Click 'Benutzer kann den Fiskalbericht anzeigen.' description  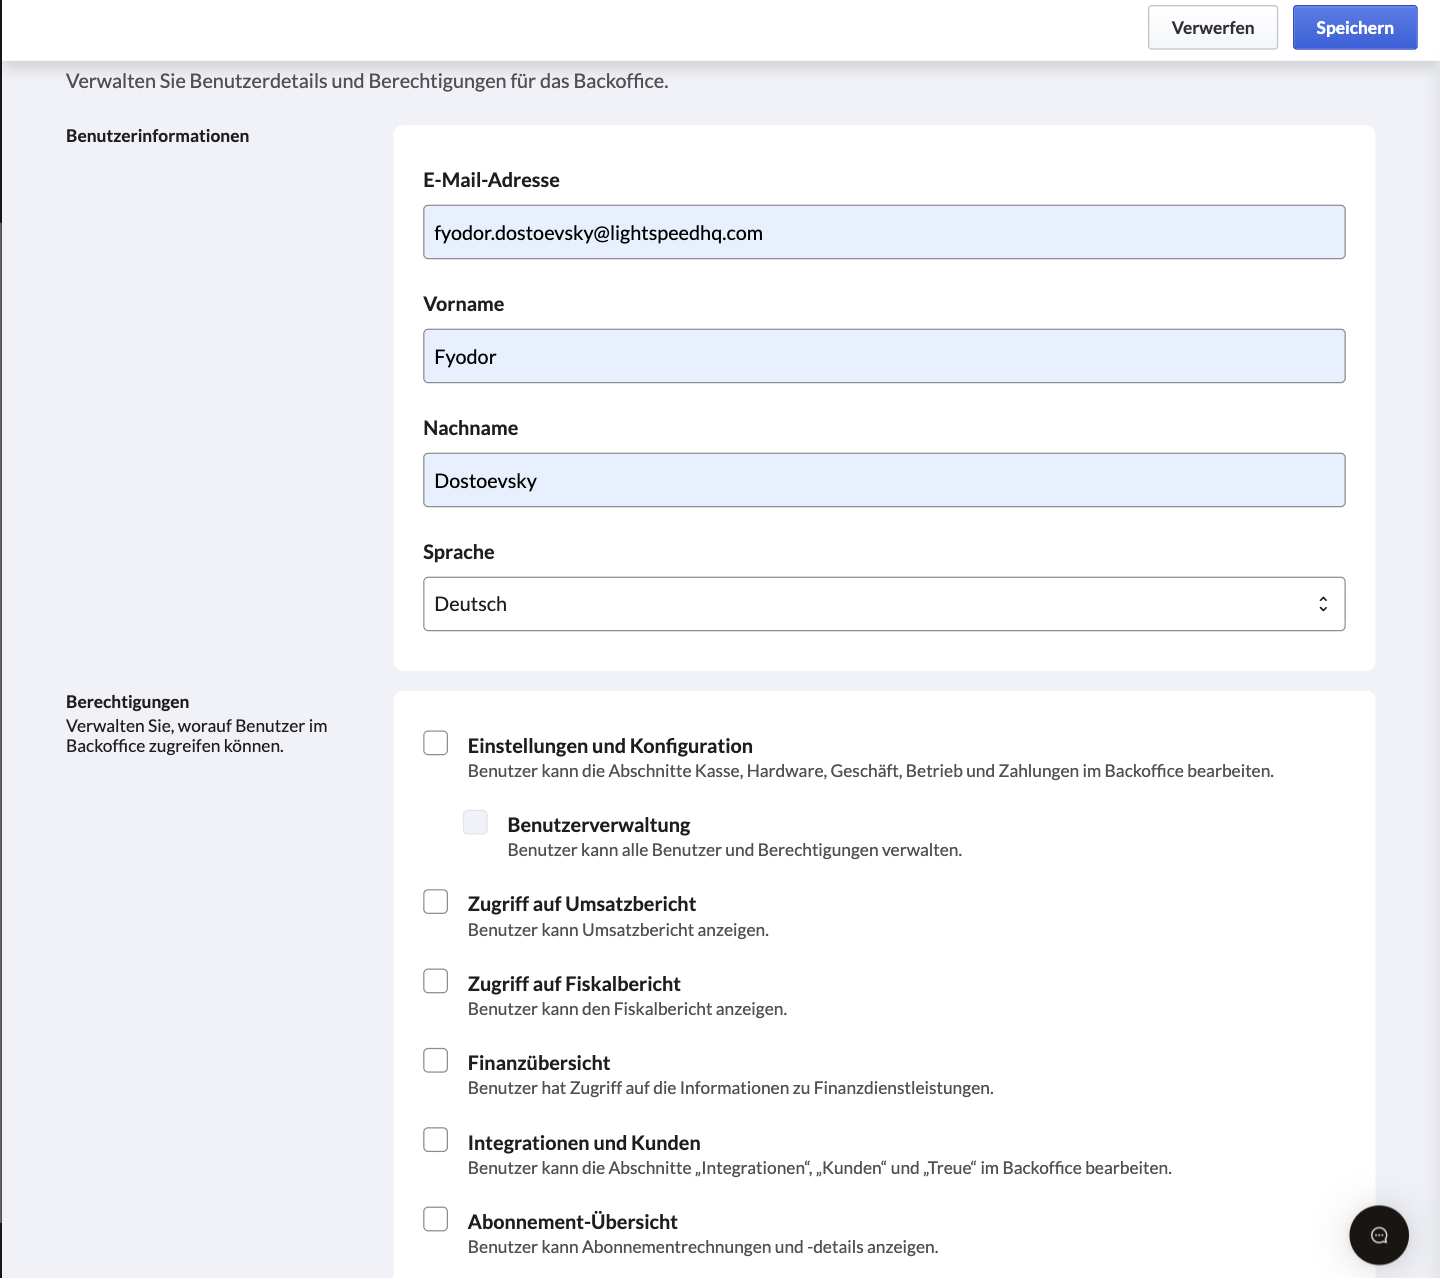627,1009
